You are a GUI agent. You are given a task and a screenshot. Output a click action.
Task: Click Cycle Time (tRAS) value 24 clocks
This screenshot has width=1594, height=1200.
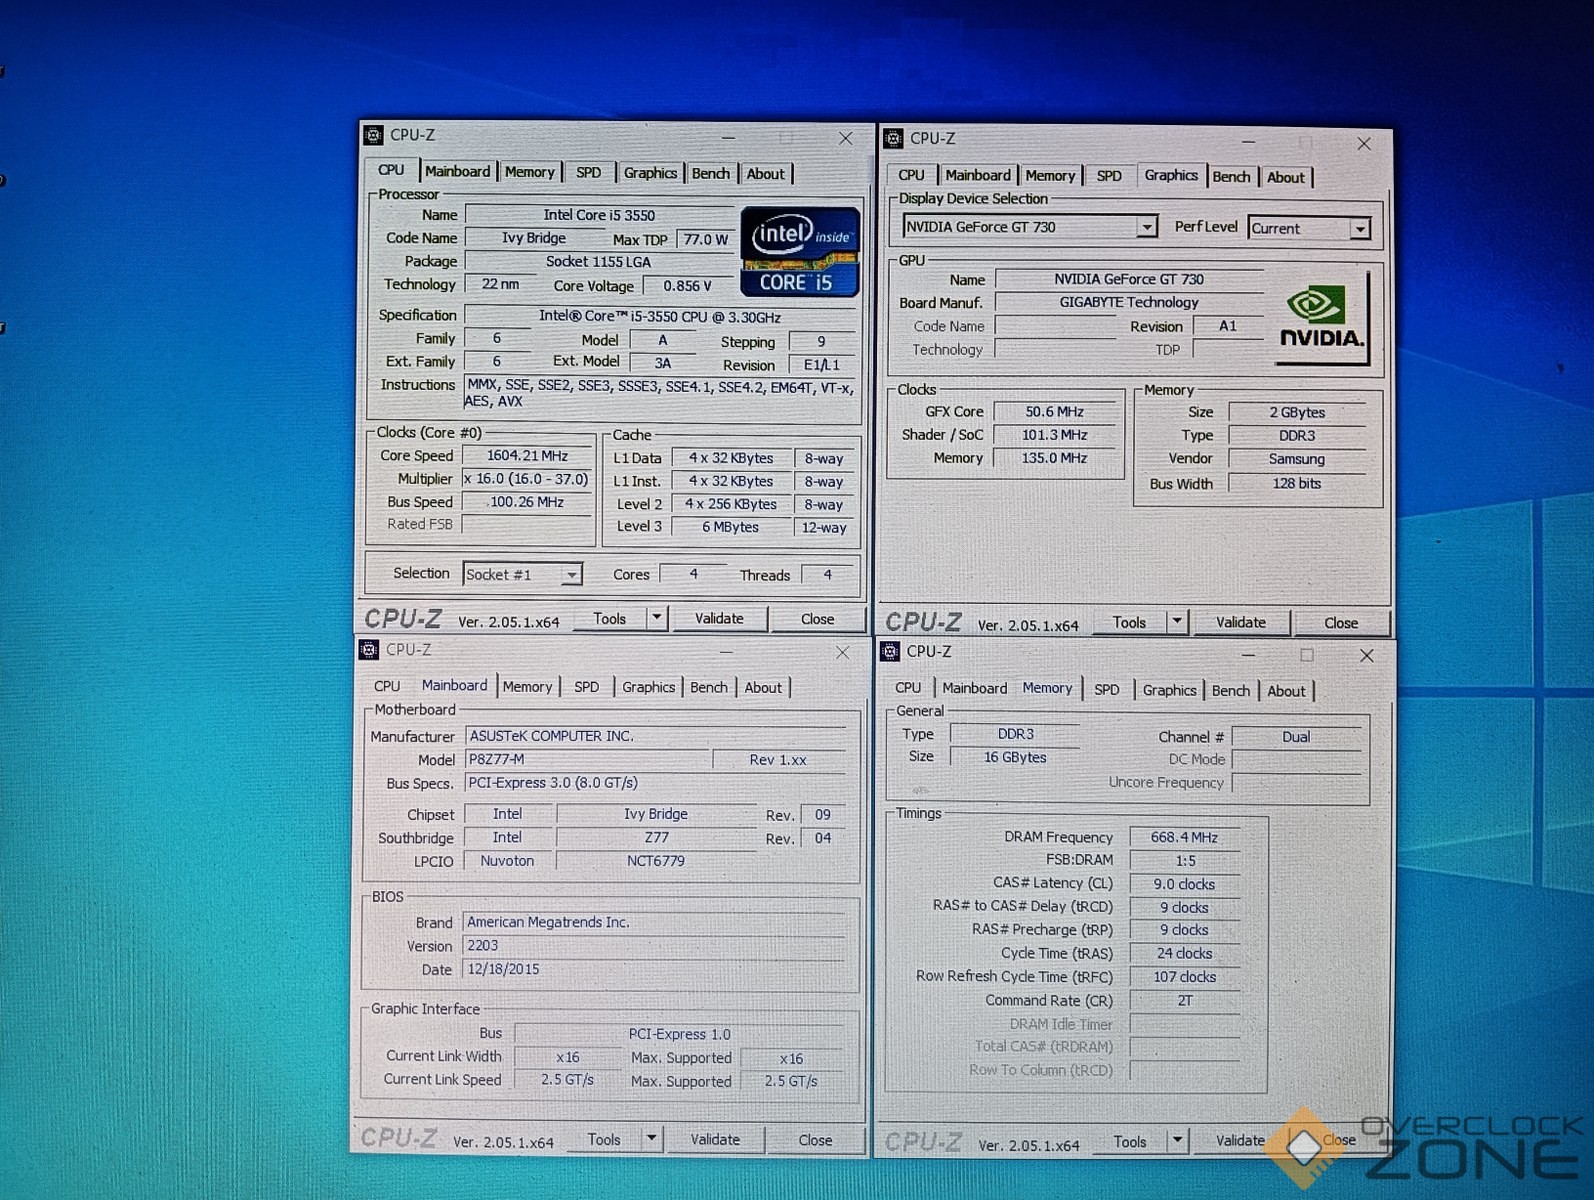coord(1184,953)
